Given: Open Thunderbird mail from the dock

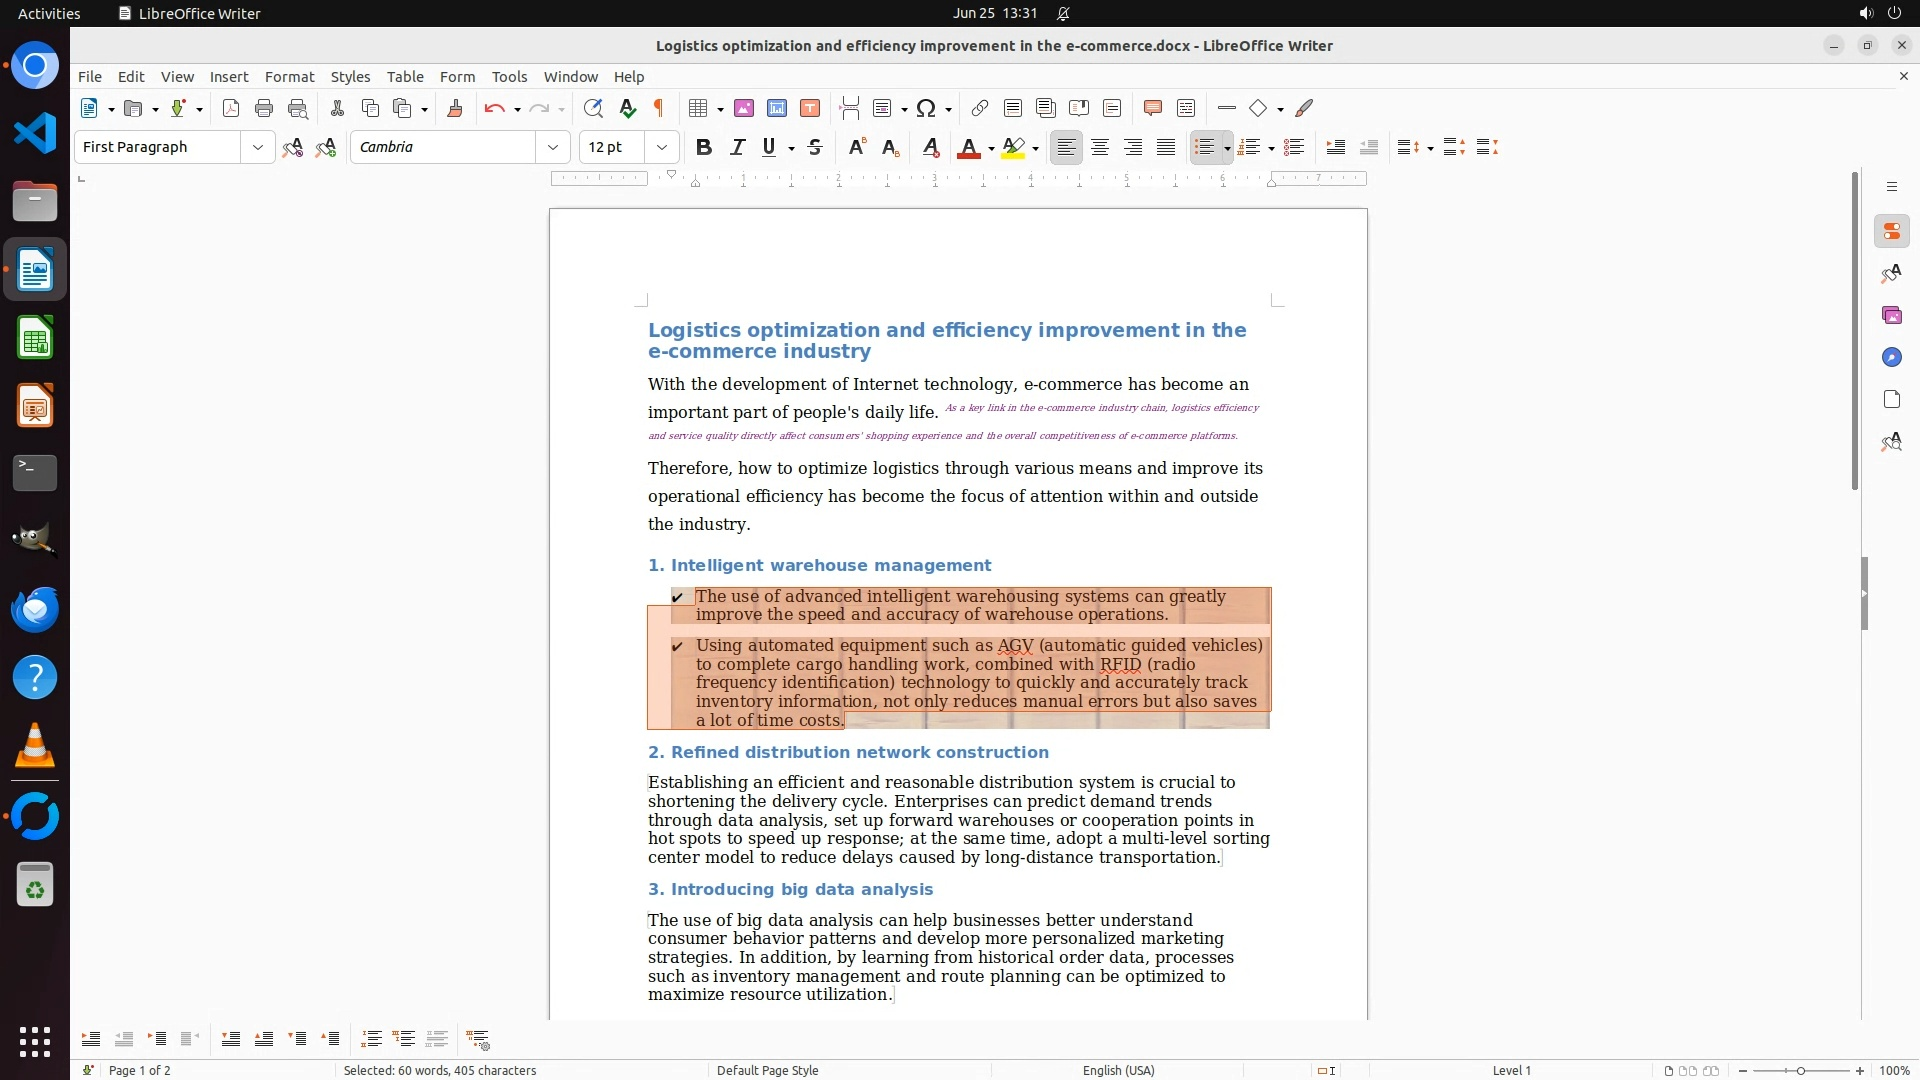Looking at the screenshot, I should [35, 609].
